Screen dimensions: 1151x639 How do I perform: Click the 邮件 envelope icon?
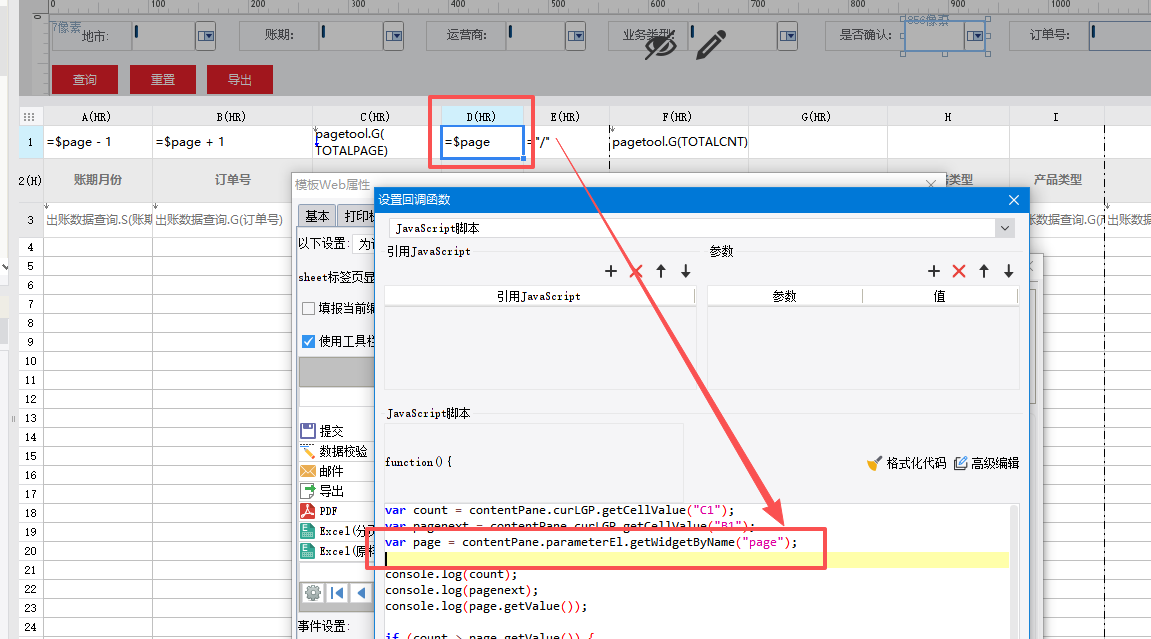coord(308,471)
